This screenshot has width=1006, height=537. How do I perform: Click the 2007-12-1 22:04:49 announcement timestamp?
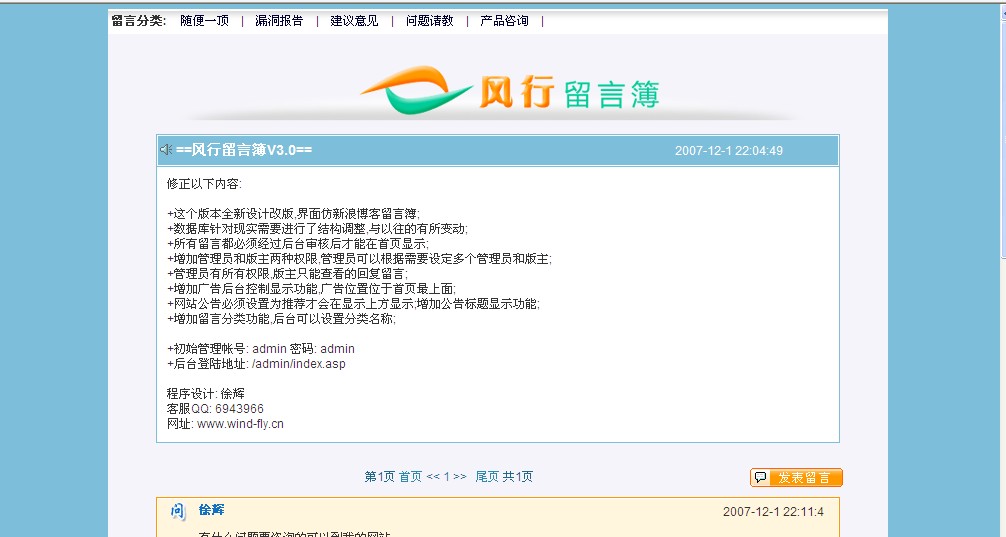tap(729, 151)
